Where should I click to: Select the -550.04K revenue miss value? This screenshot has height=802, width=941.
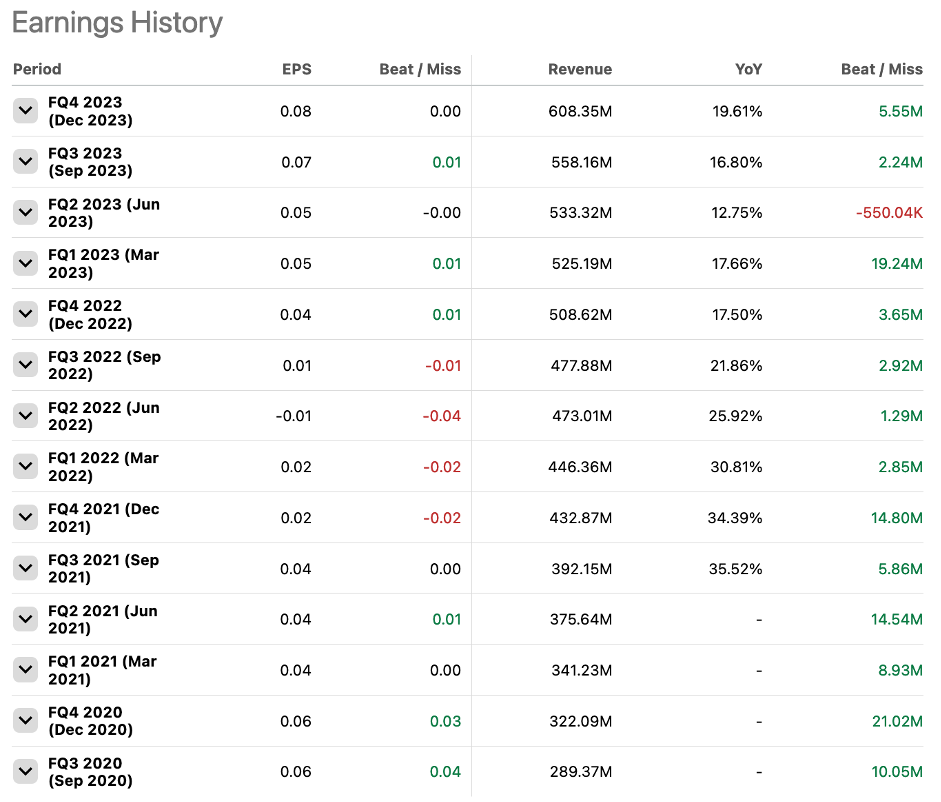pos(889,213)
